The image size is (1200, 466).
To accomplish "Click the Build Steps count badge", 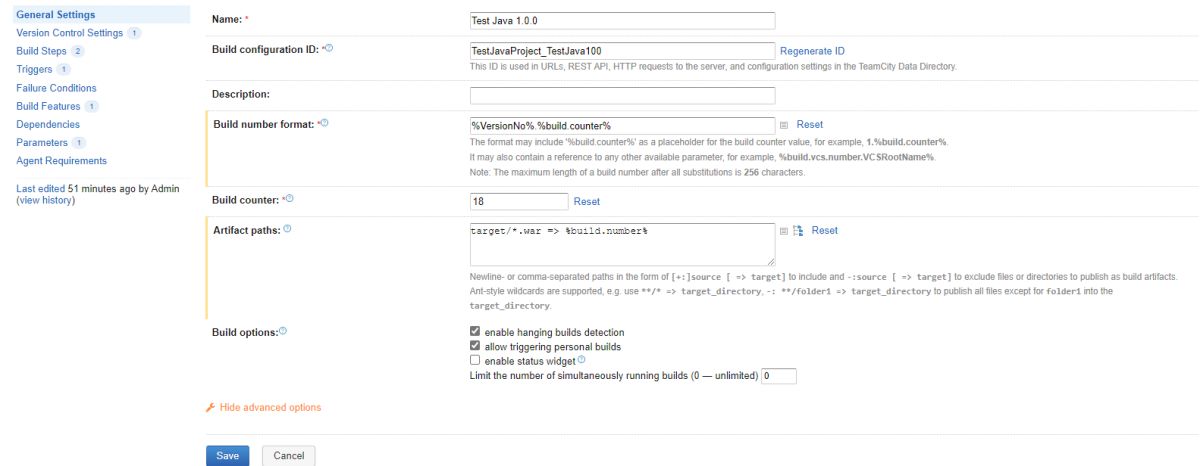I will pos(78,51).
